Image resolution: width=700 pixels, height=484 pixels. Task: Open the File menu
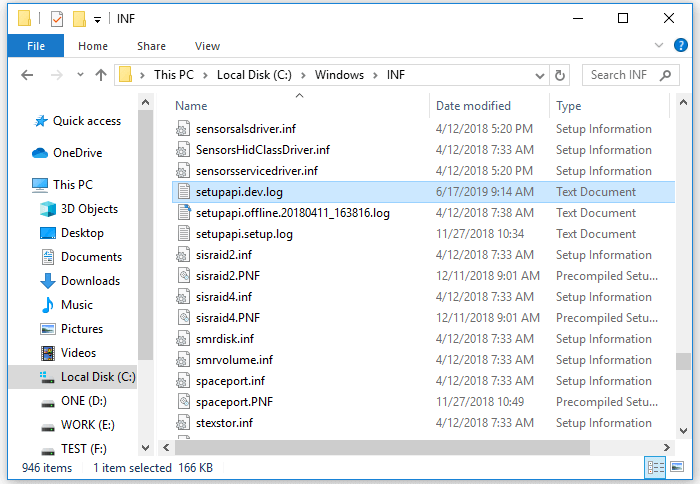pyautogui.click(x=36, y=46)
